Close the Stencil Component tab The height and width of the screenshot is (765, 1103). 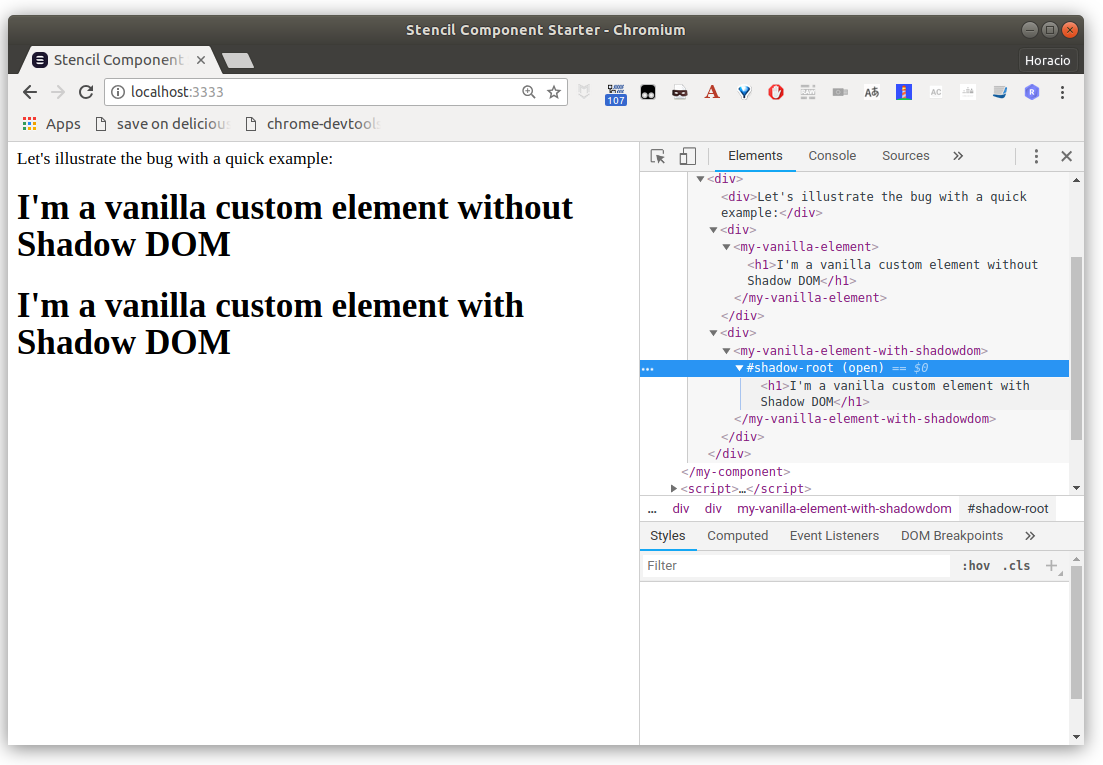click(200, 60)
